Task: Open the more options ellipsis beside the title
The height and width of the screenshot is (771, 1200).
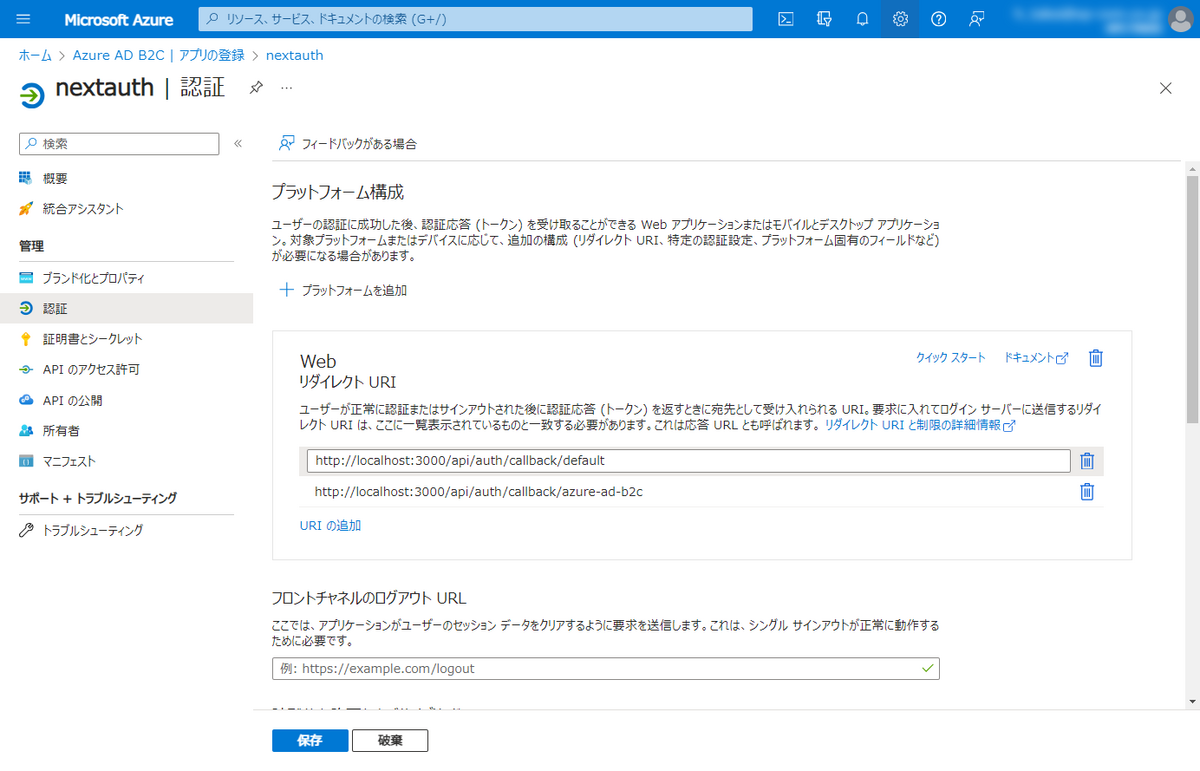Action: click(x=287, y=88)
